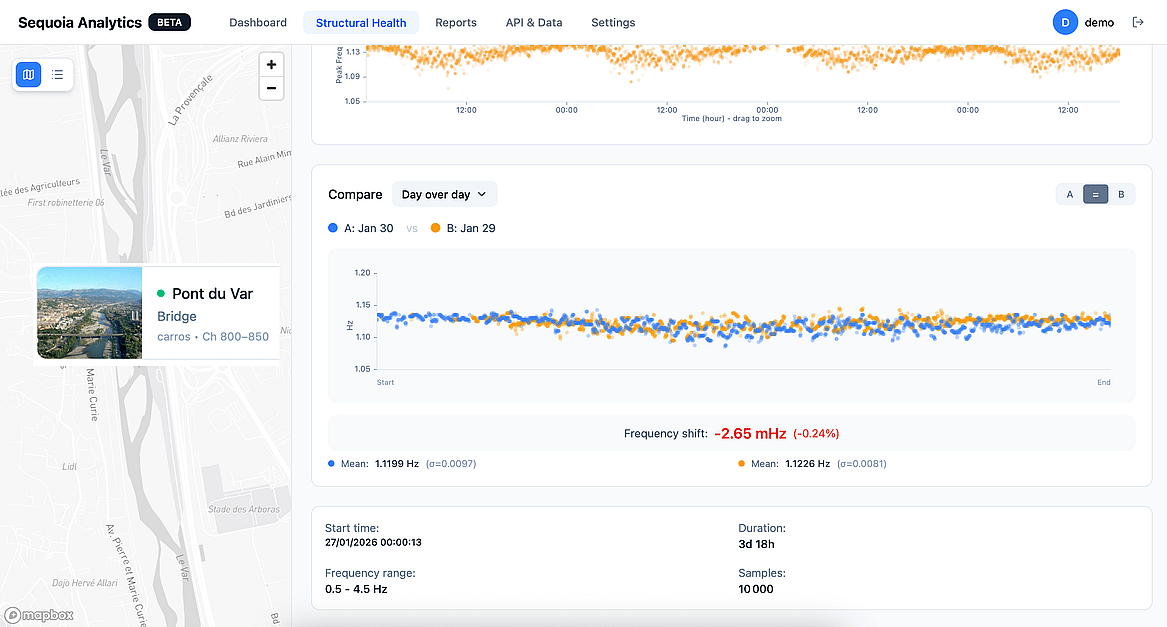Screen dimensions: 1167x627
Task: Click the Sequoia Analytics logo text
Action: coord(80,22)
